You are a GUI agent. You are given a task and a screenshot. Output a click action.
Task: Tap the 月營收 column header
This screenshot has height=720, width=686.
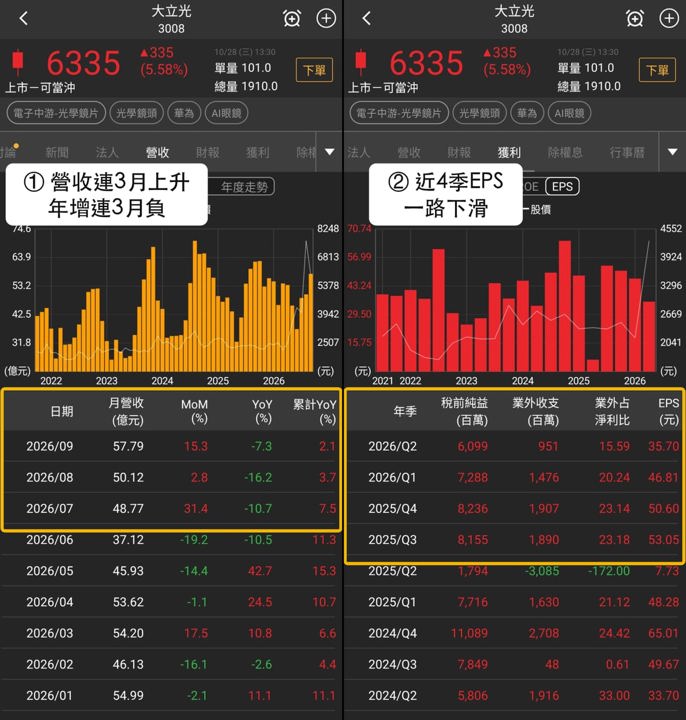(x=127, y=411)
